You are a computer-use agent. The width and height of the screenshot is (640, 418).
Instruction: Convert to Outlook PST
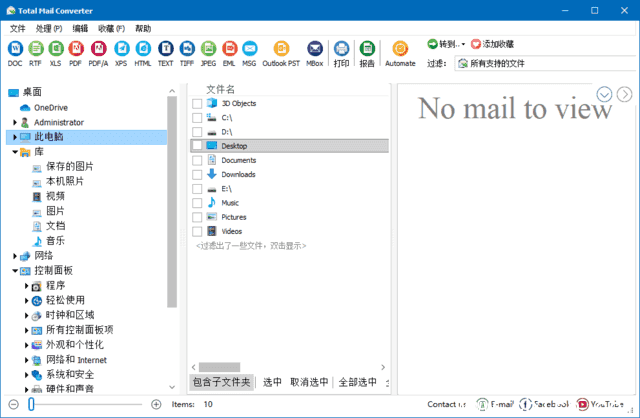[281, 53]
